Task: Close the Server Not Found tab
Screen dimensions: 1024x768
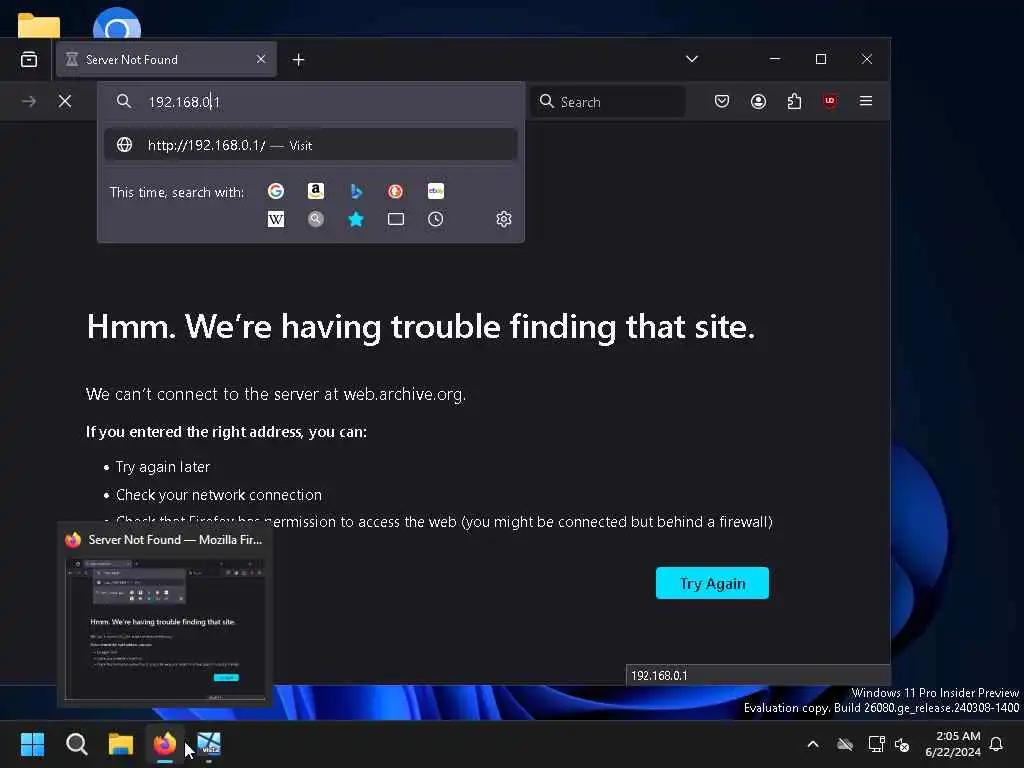Action: coord(261,59)
